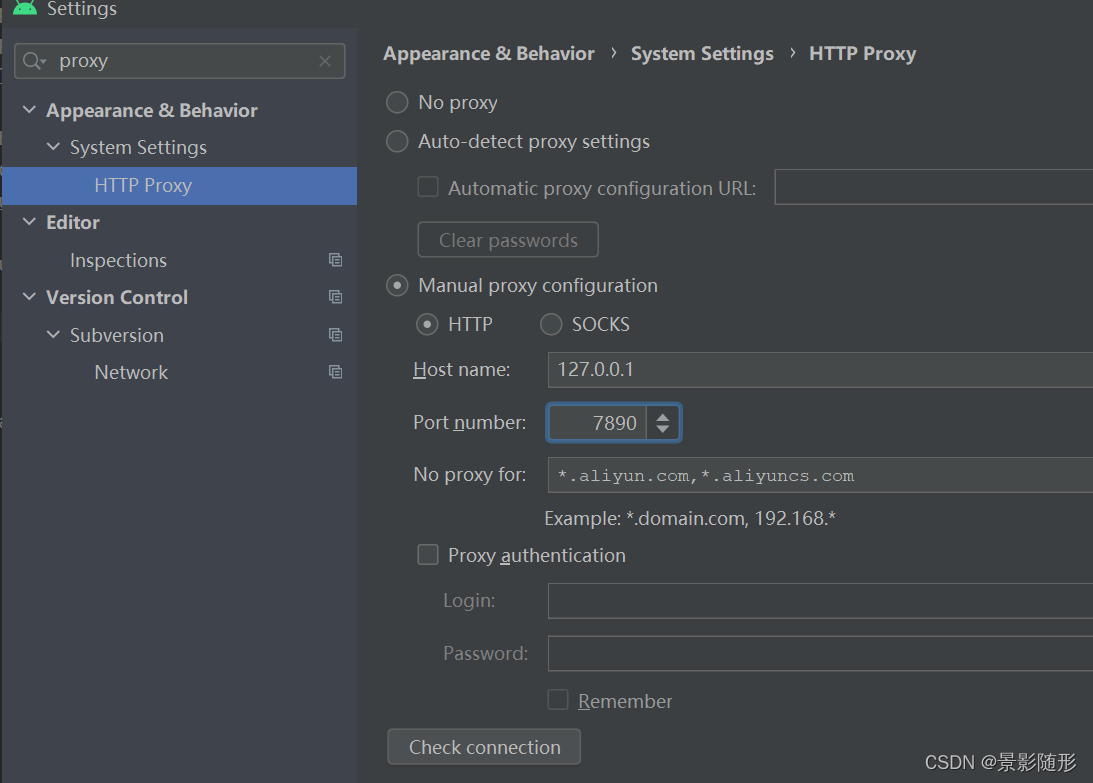Click the Android Studio logo in title bar

[25, 8]
